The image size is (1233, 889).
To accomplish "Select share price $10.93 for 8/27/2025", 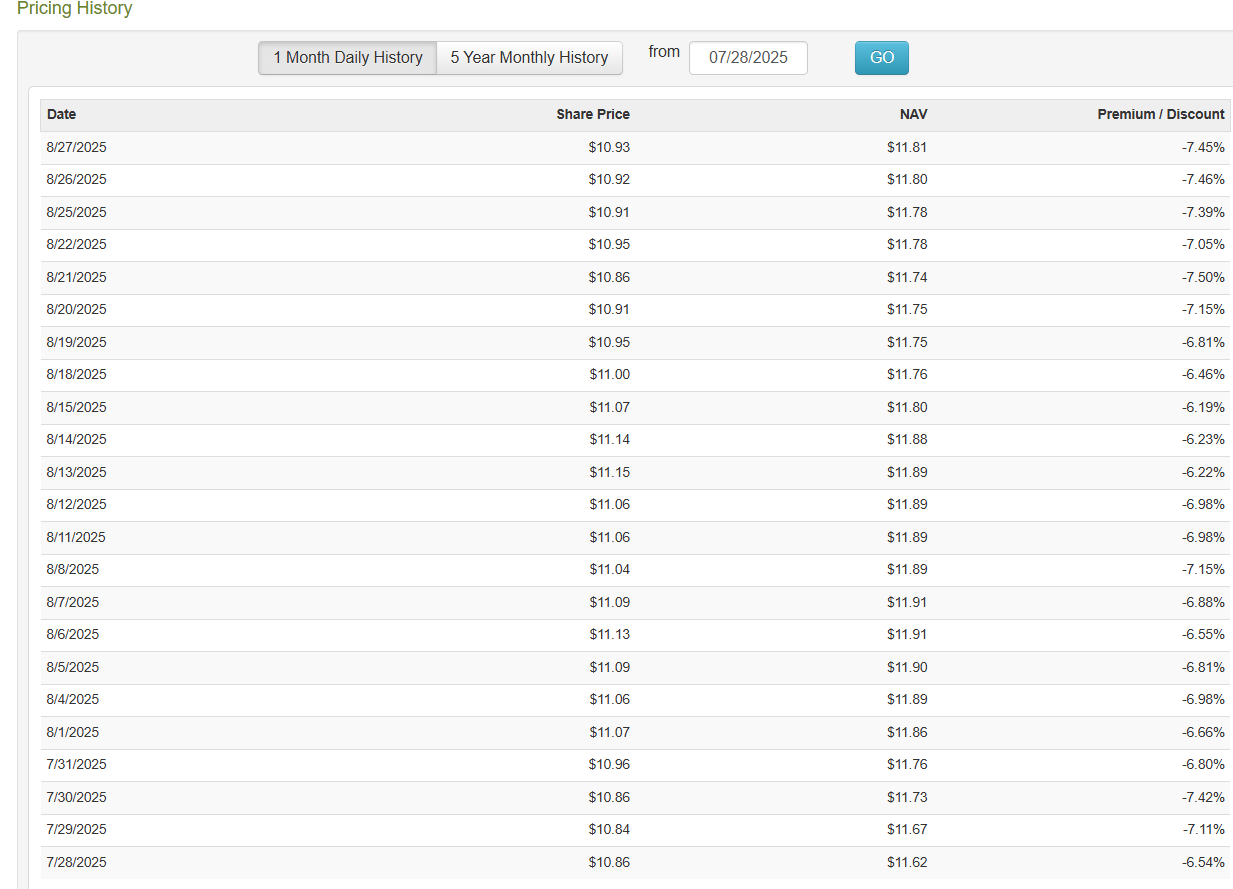I will tap(609, 147).
